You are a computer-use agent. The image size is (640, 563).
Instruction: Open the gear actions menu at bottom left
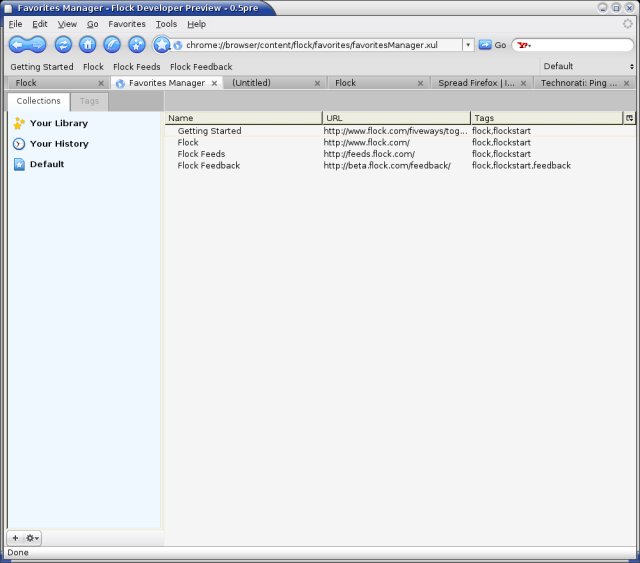pos(32,538)
